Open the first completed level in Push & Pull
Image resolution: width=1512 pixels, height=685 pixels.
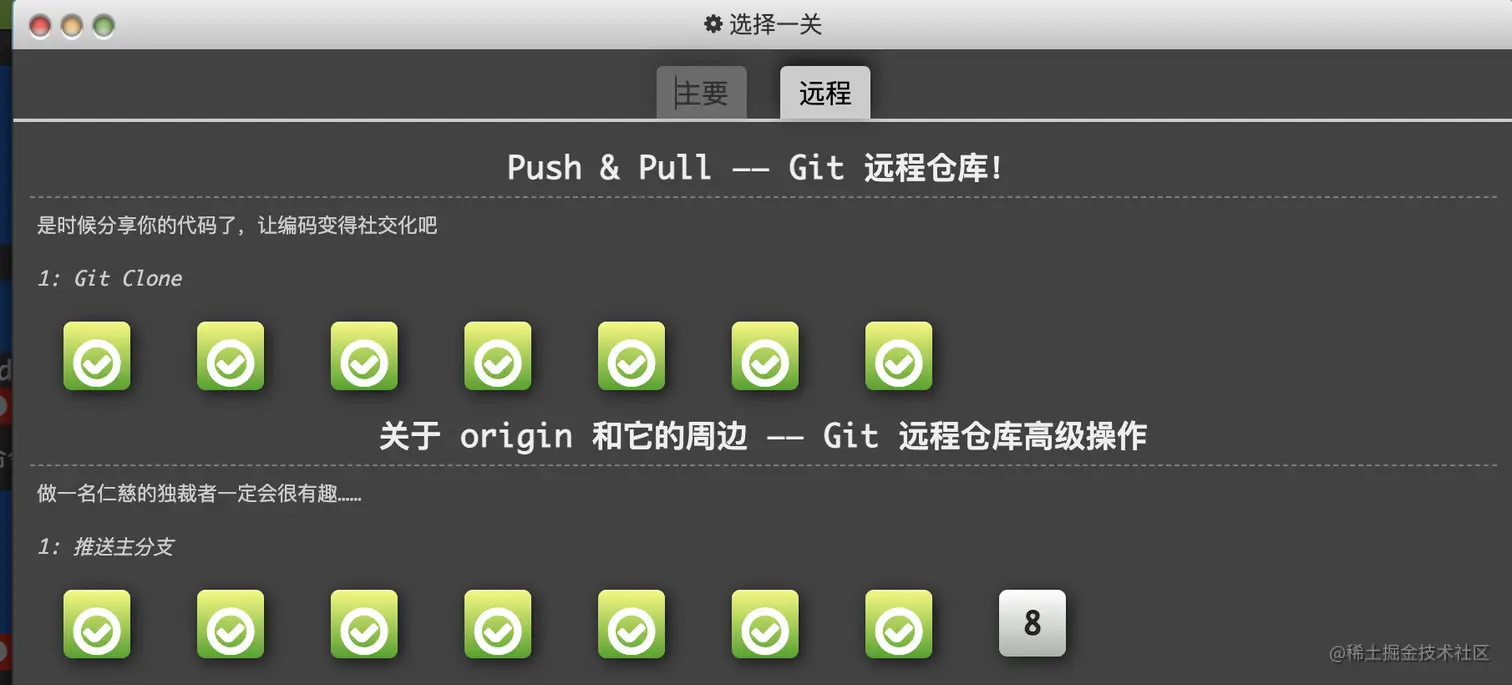(97, 356)
